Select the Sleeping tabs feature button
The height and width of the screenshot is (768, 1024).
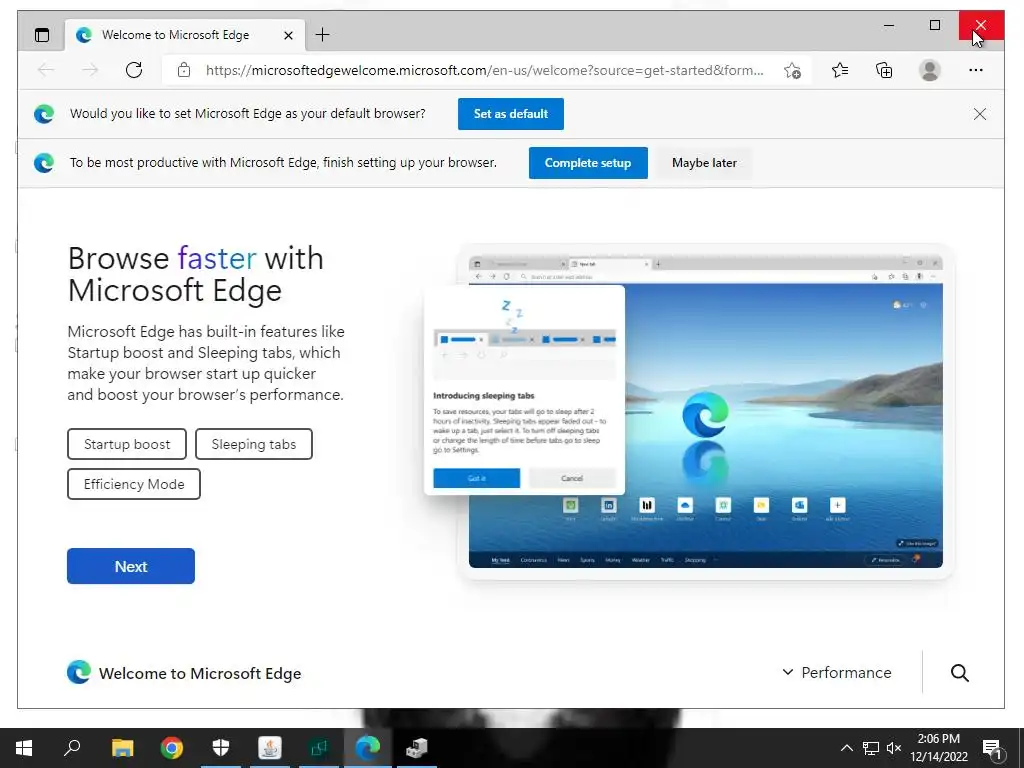pos(253,444)
